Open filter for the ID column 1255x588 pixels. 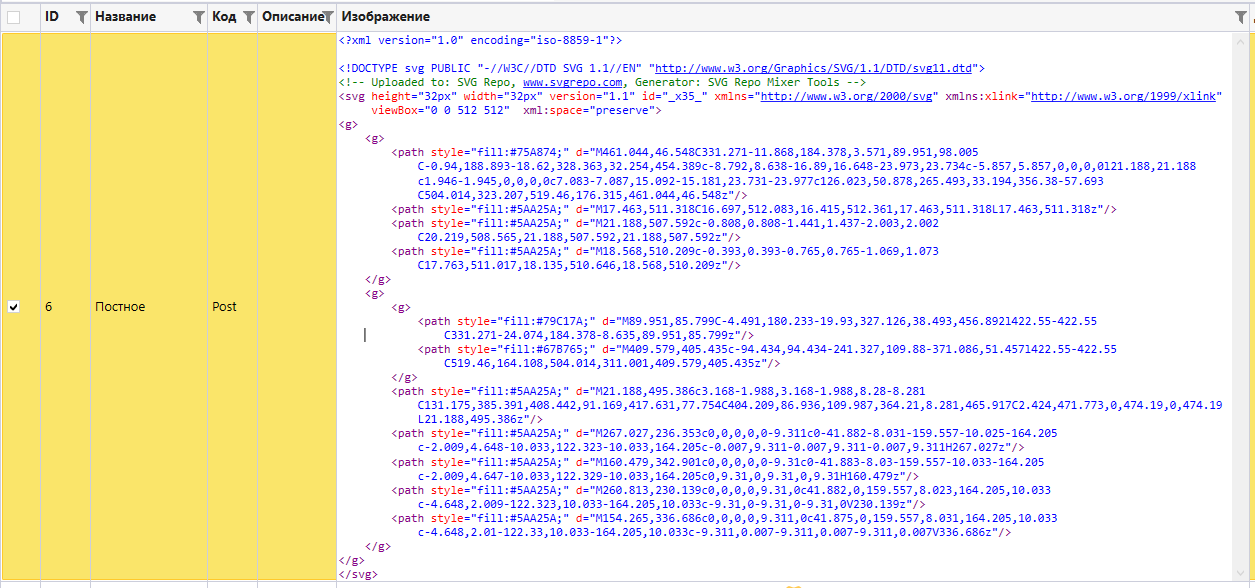click(81, 17)
